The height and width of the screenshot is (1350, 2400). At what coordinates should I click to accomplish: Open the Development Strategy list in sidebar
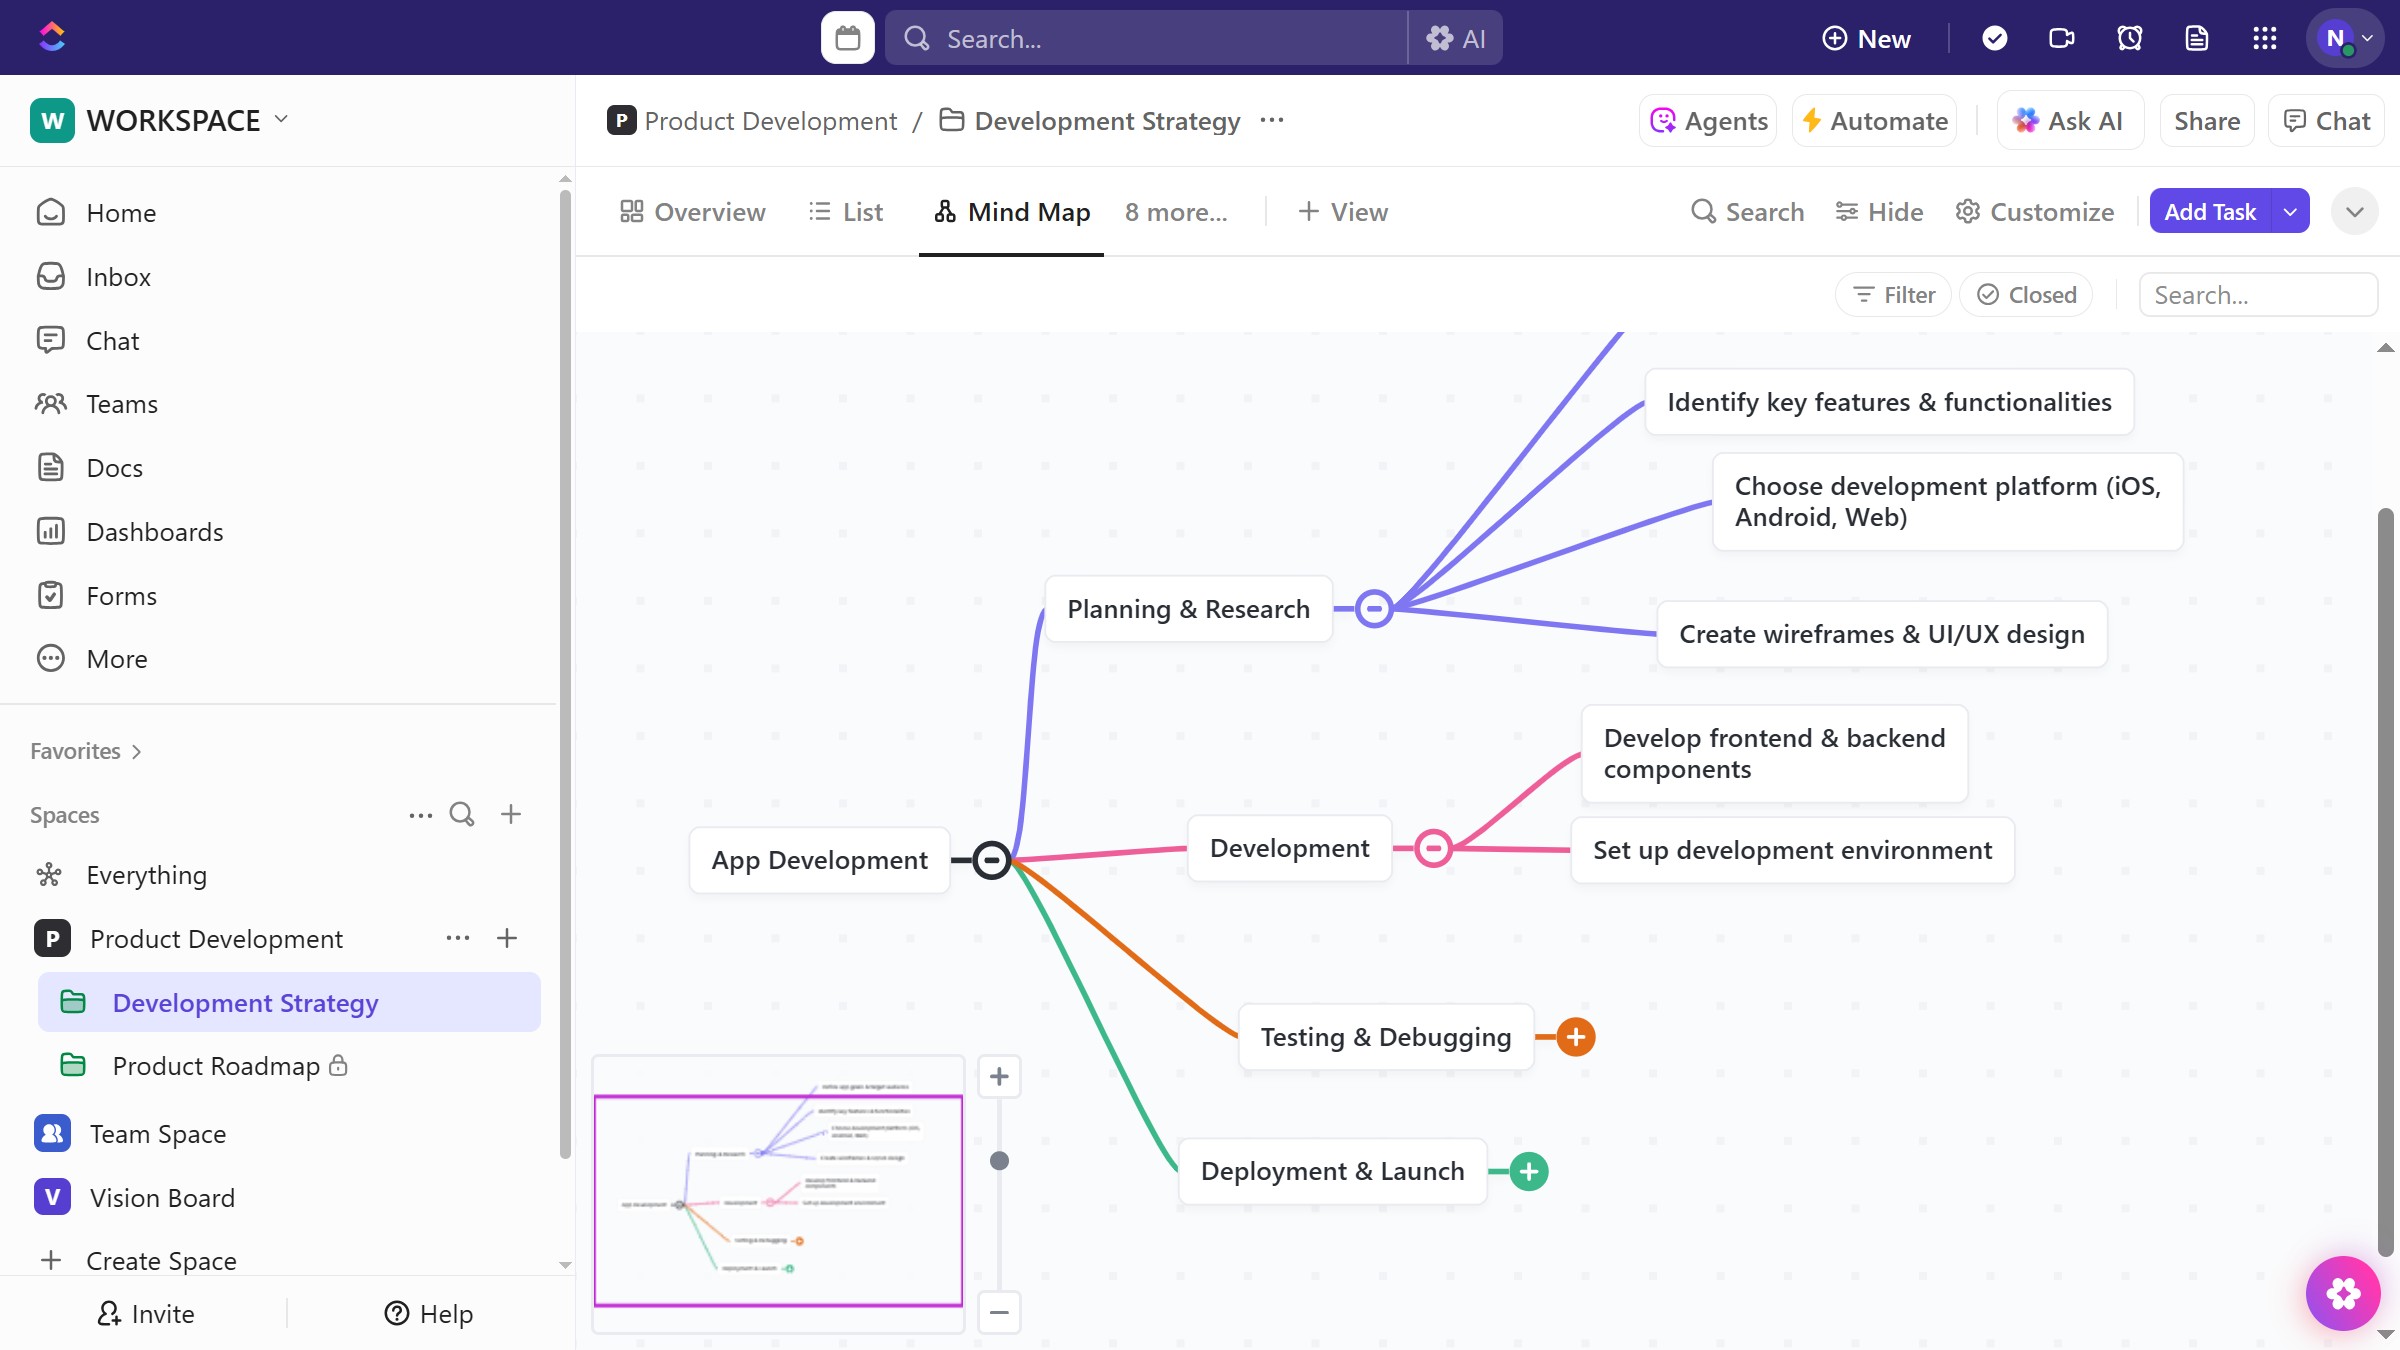[245, 1002]
